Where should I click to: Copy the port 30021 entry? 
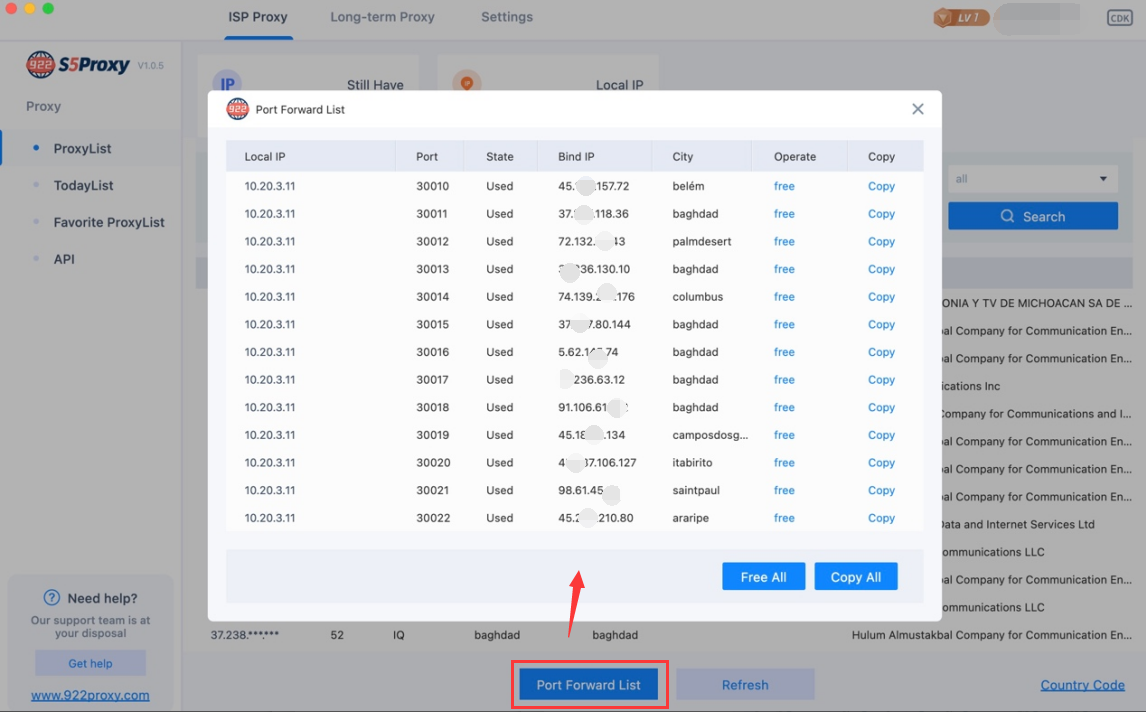tap(881, 491)
